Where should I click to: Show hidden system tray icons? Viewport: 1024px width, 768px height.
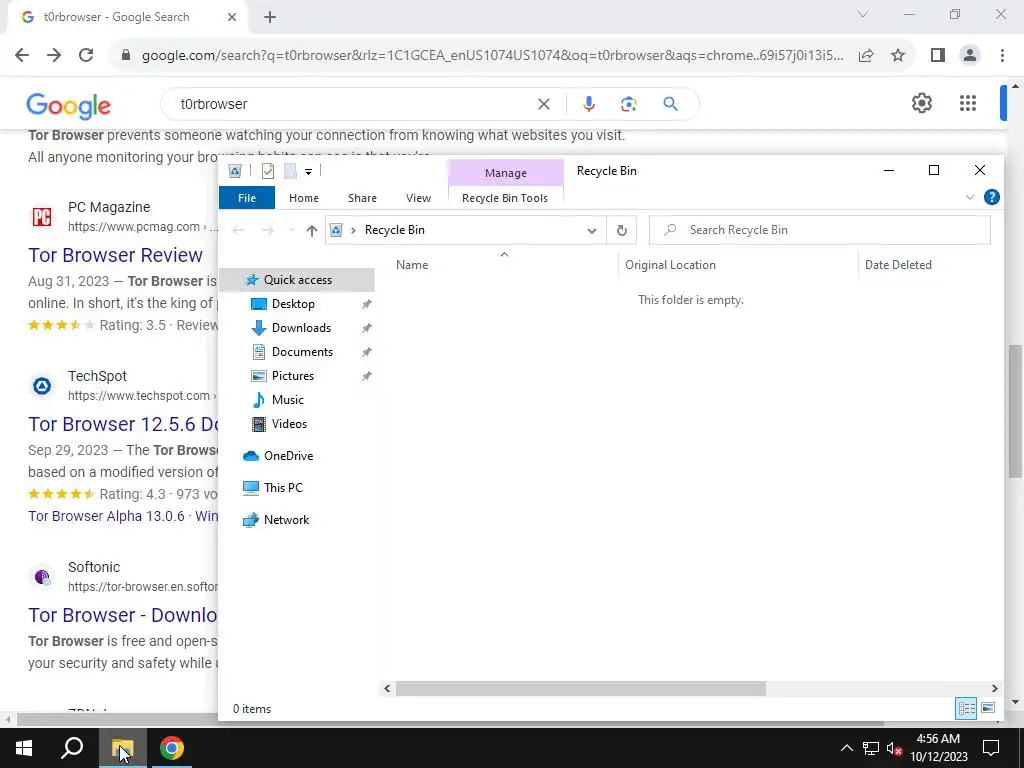(846, 748)
